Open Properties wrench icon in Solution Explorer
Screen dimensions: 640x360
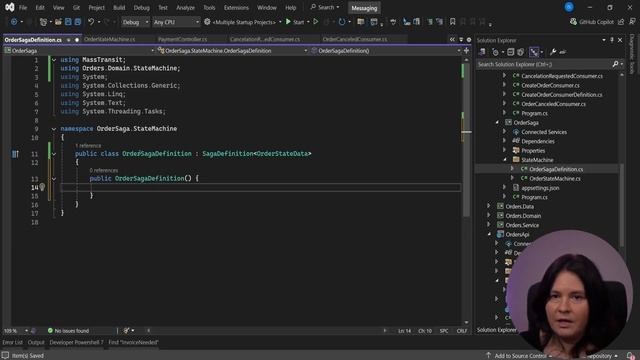(x=553, y=52)
